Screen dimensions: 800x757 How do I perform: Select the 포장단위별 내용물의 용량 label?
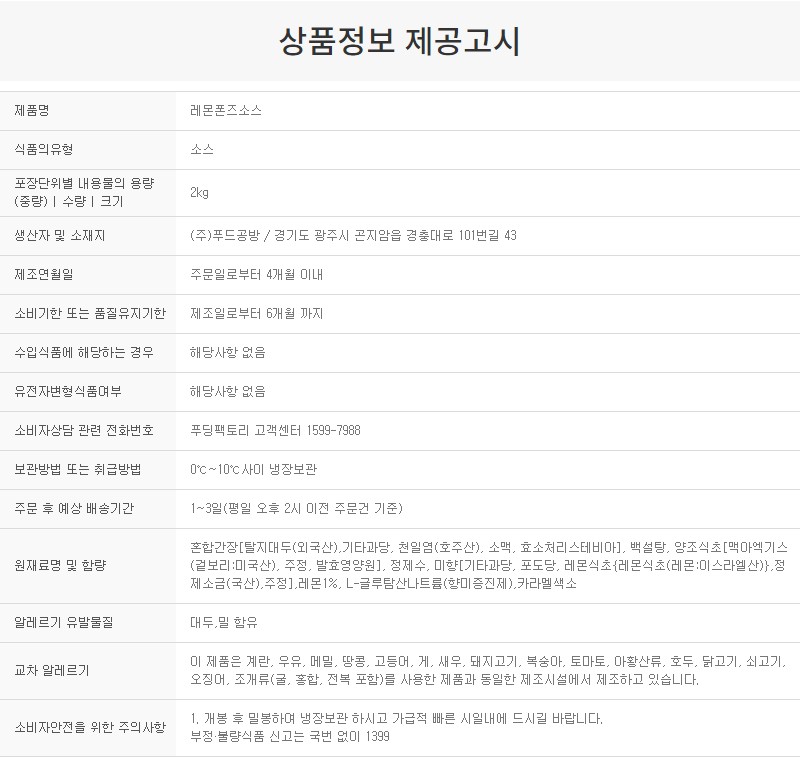(x=84, y=192)
